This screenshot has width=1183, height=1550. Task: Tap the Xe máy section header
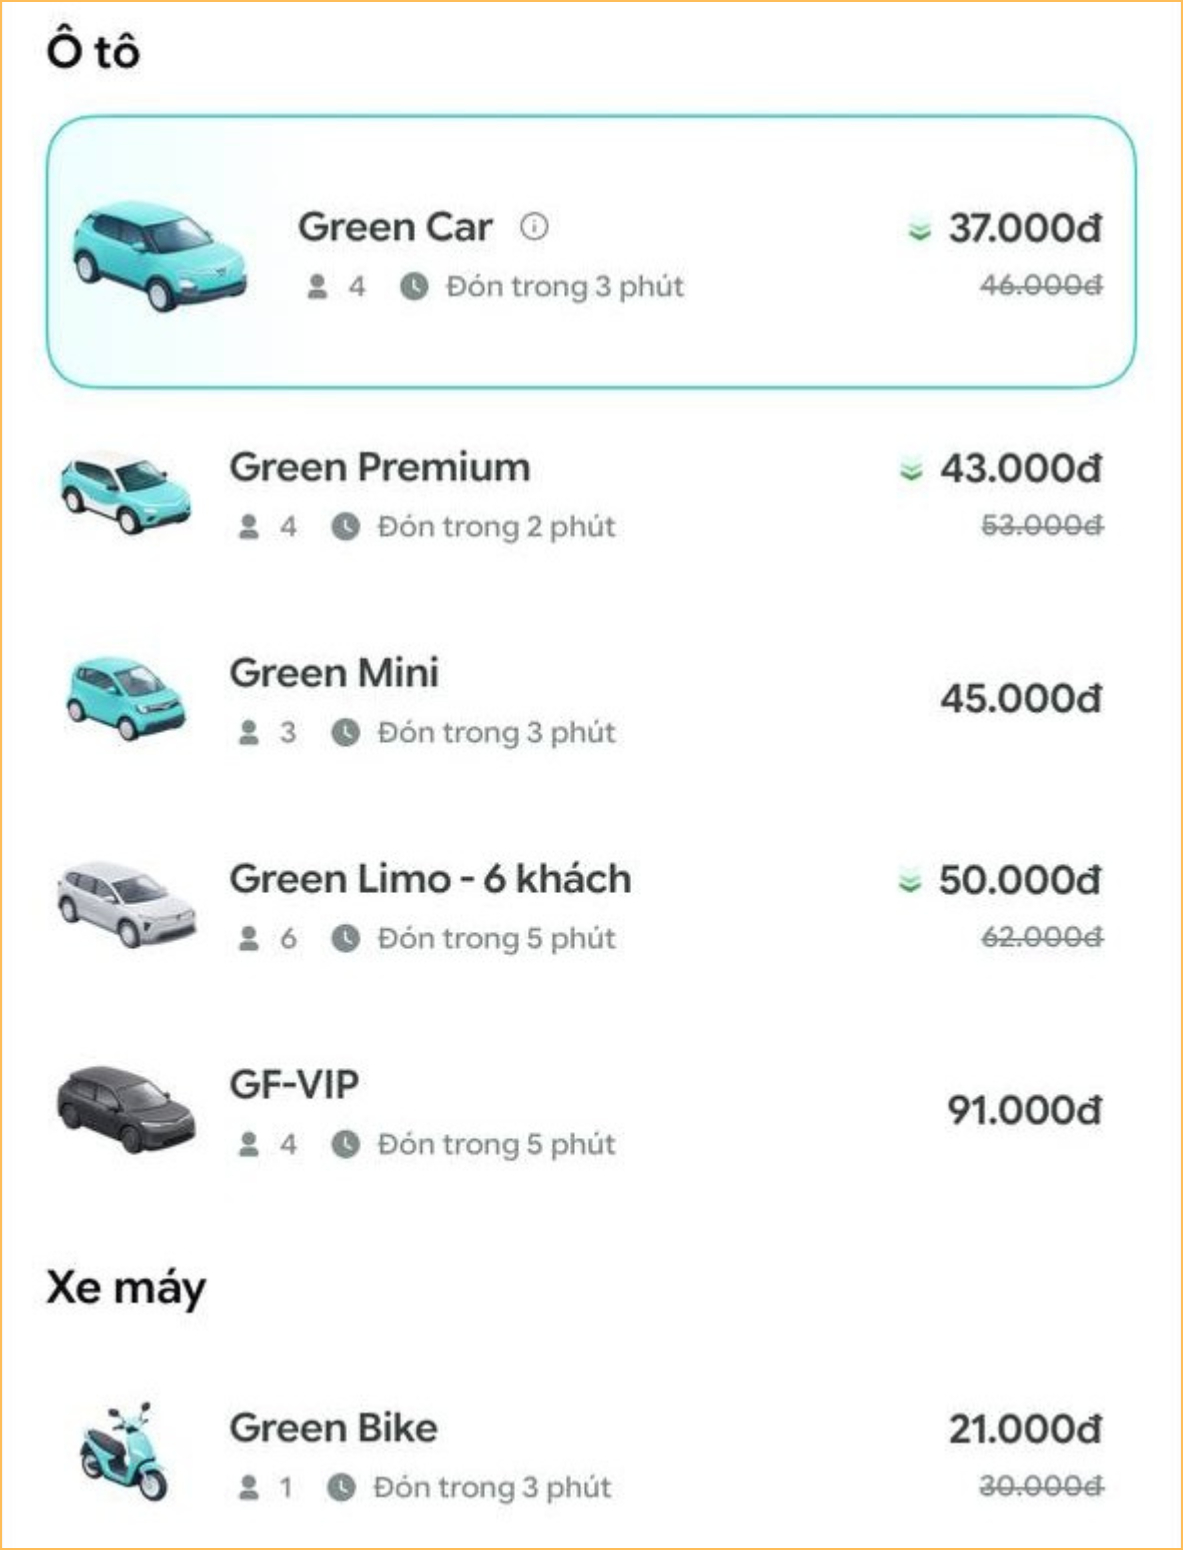(x=126, y=1288)
